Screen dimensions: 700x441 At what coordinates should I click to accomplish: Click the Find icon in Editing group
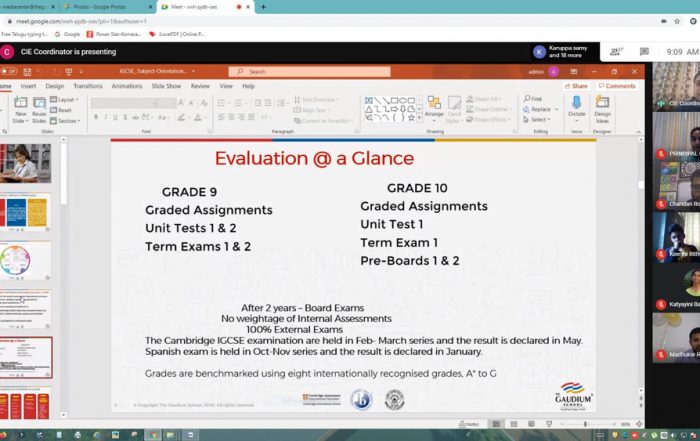[532, 99]
